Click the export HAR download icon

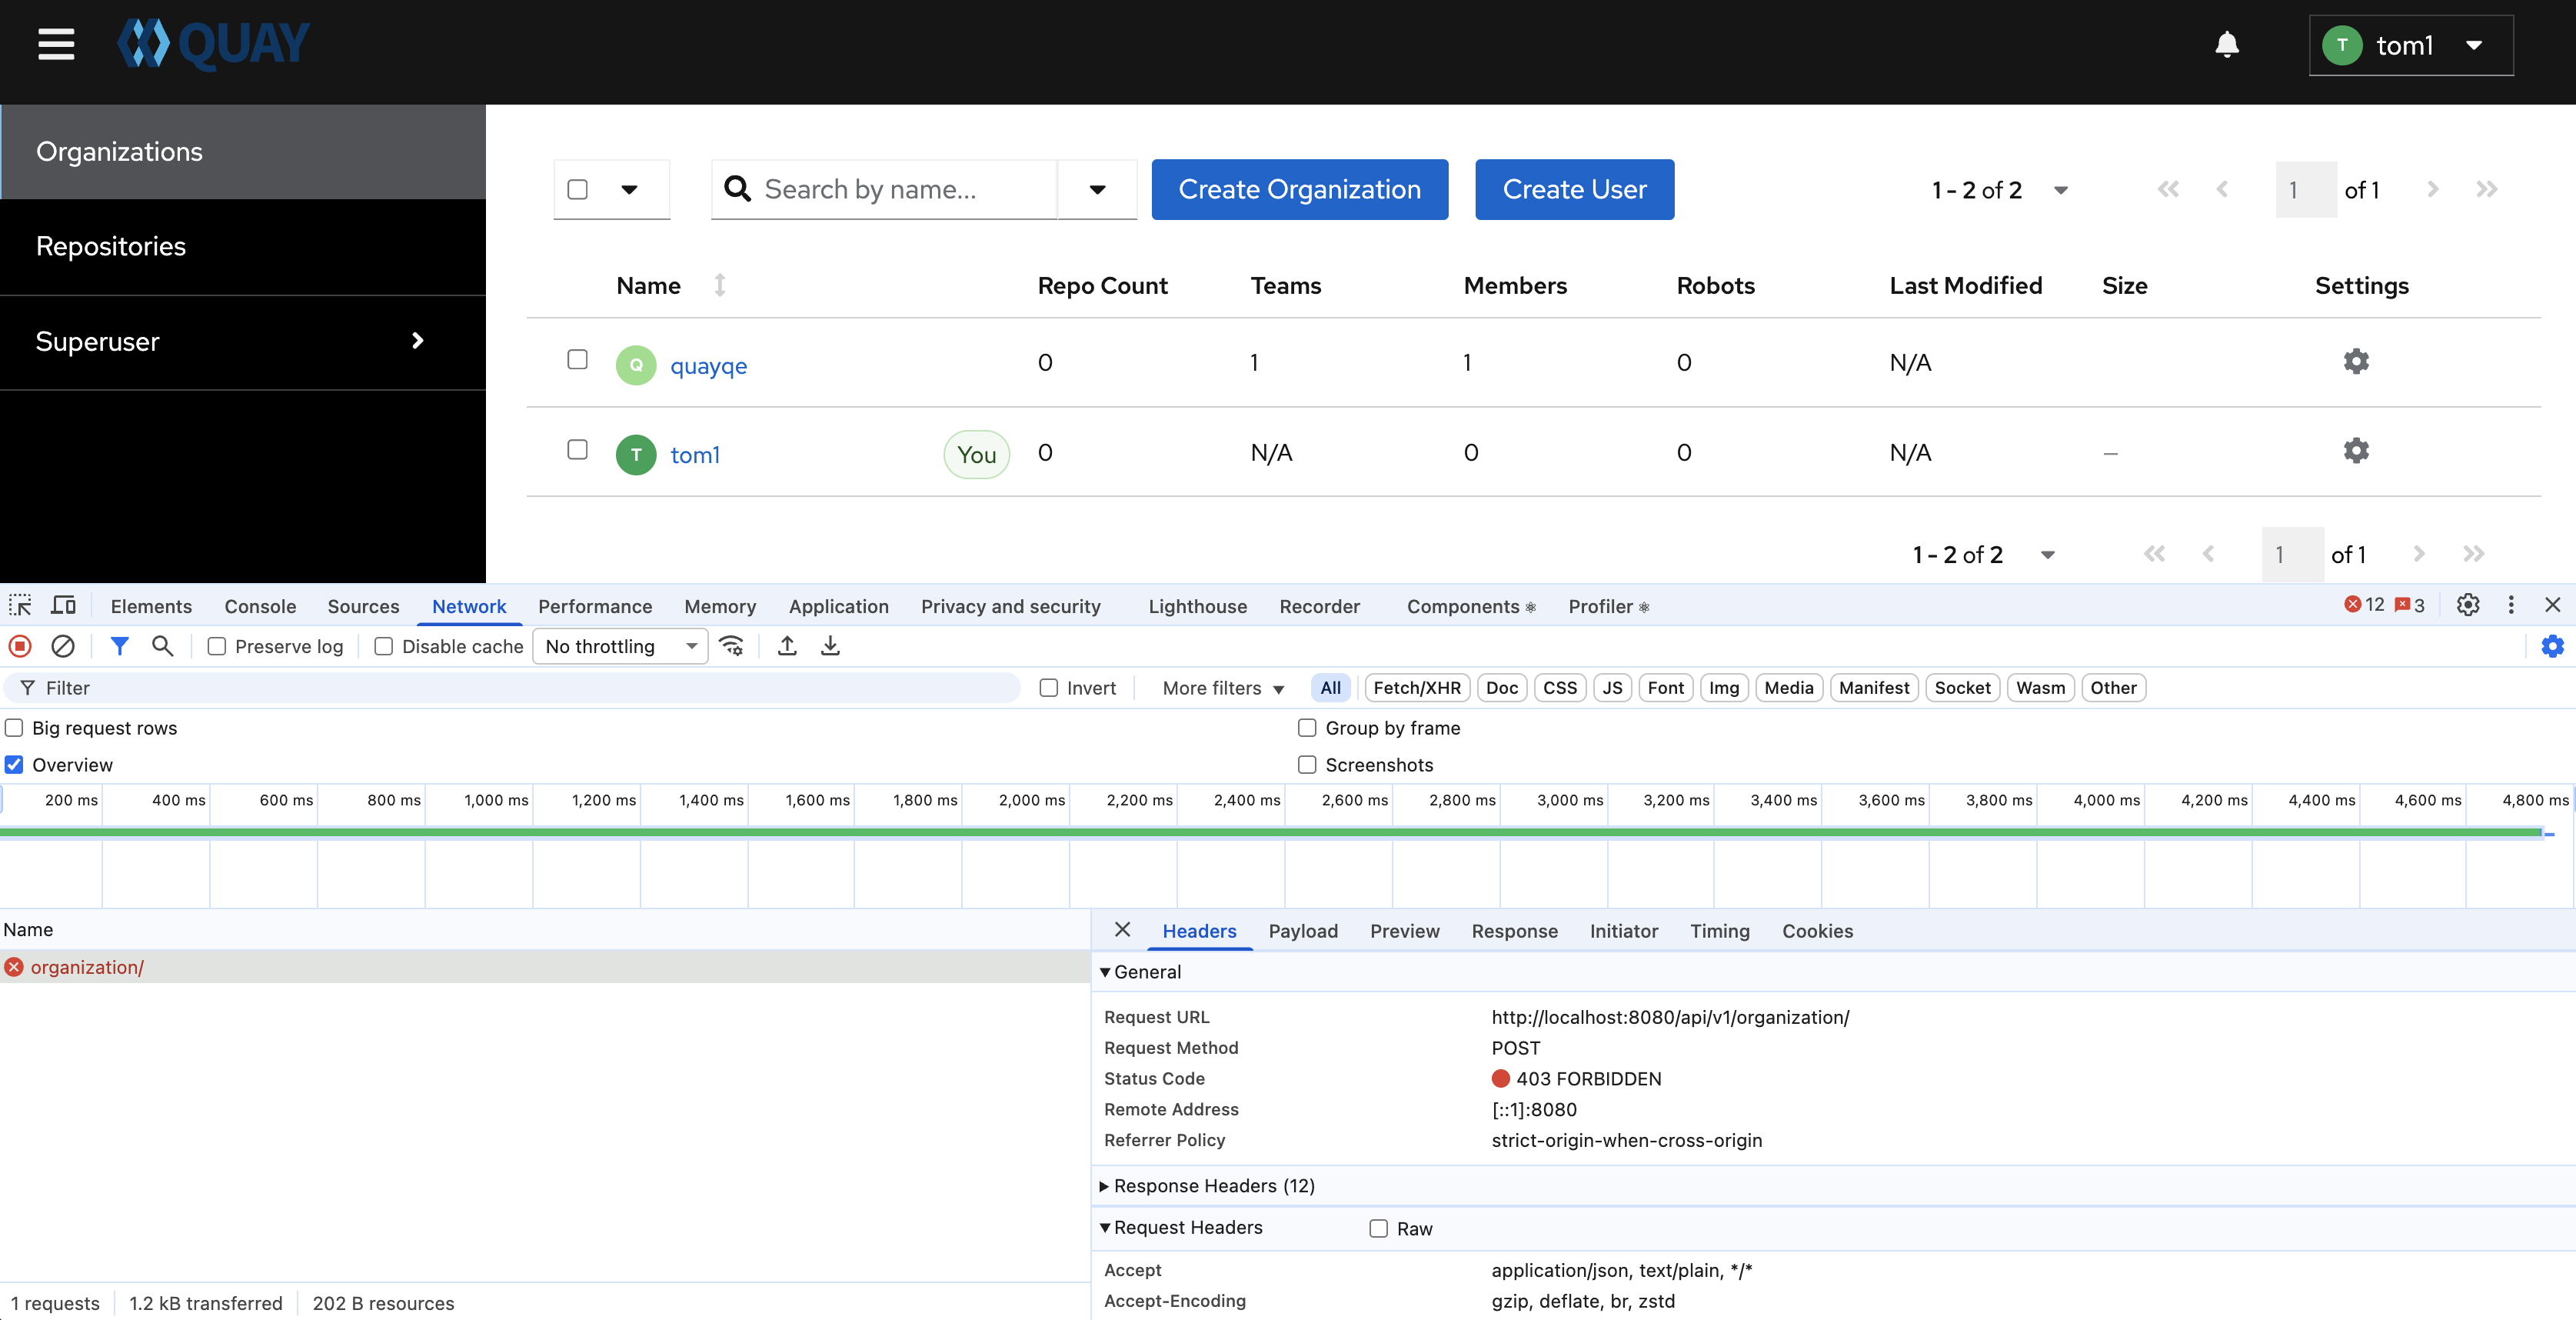coord(830,646)
